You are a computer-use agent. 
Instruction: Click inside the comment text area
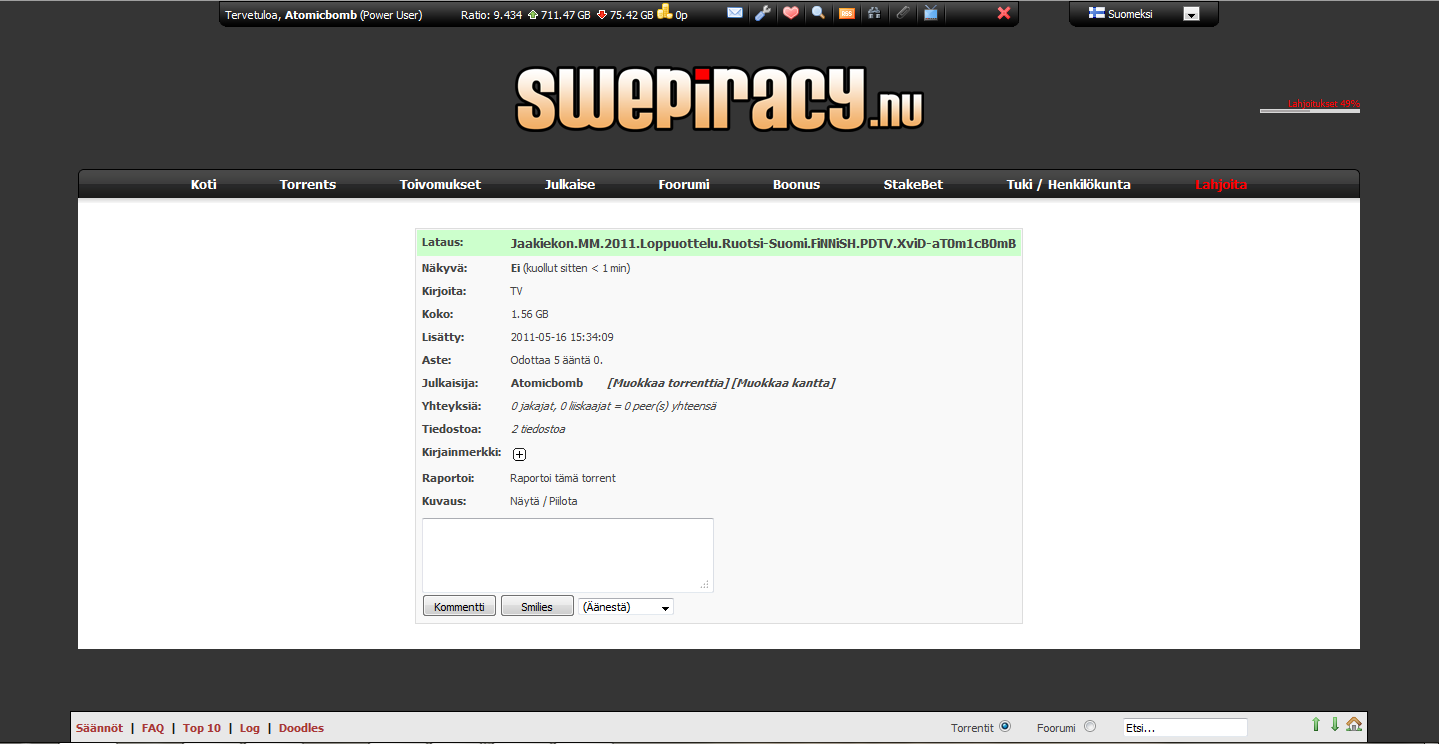pyautogui.click(x=568, y=555)
